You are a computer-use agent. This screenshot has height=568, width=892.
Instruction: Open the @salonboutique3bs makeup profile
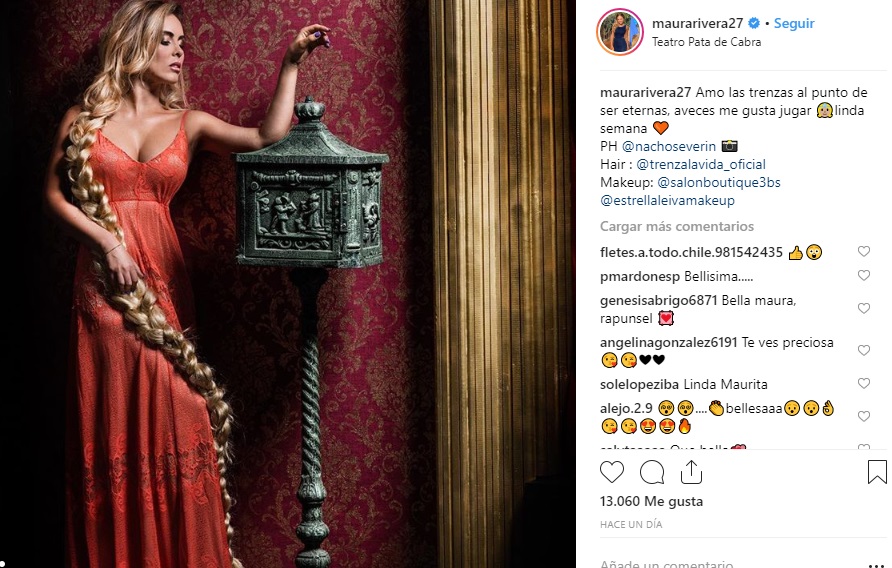click(718, 183)
